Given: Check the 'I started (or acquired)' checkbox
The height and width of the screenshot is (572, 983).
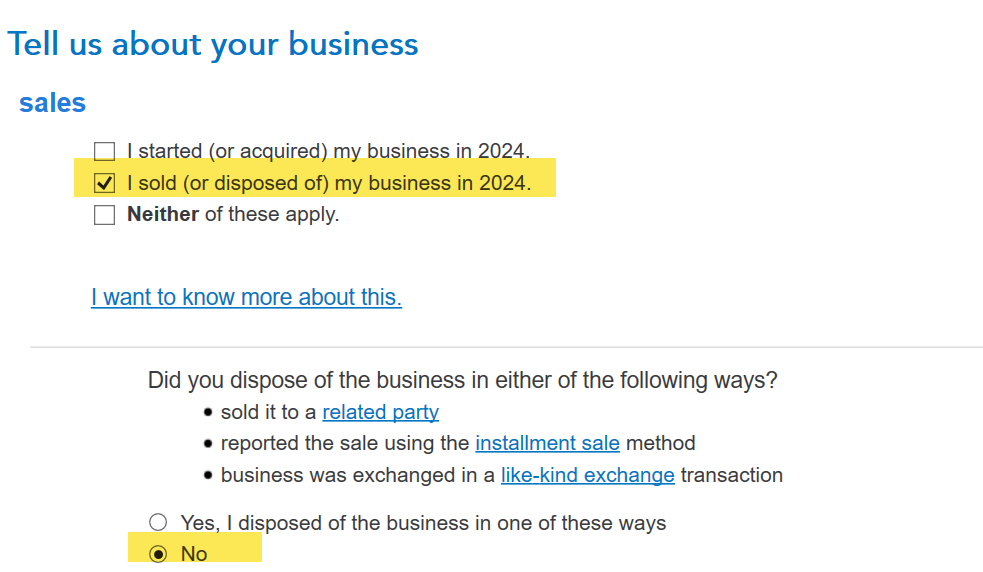Looking at the screenshot, I should (x=104, y=152).
